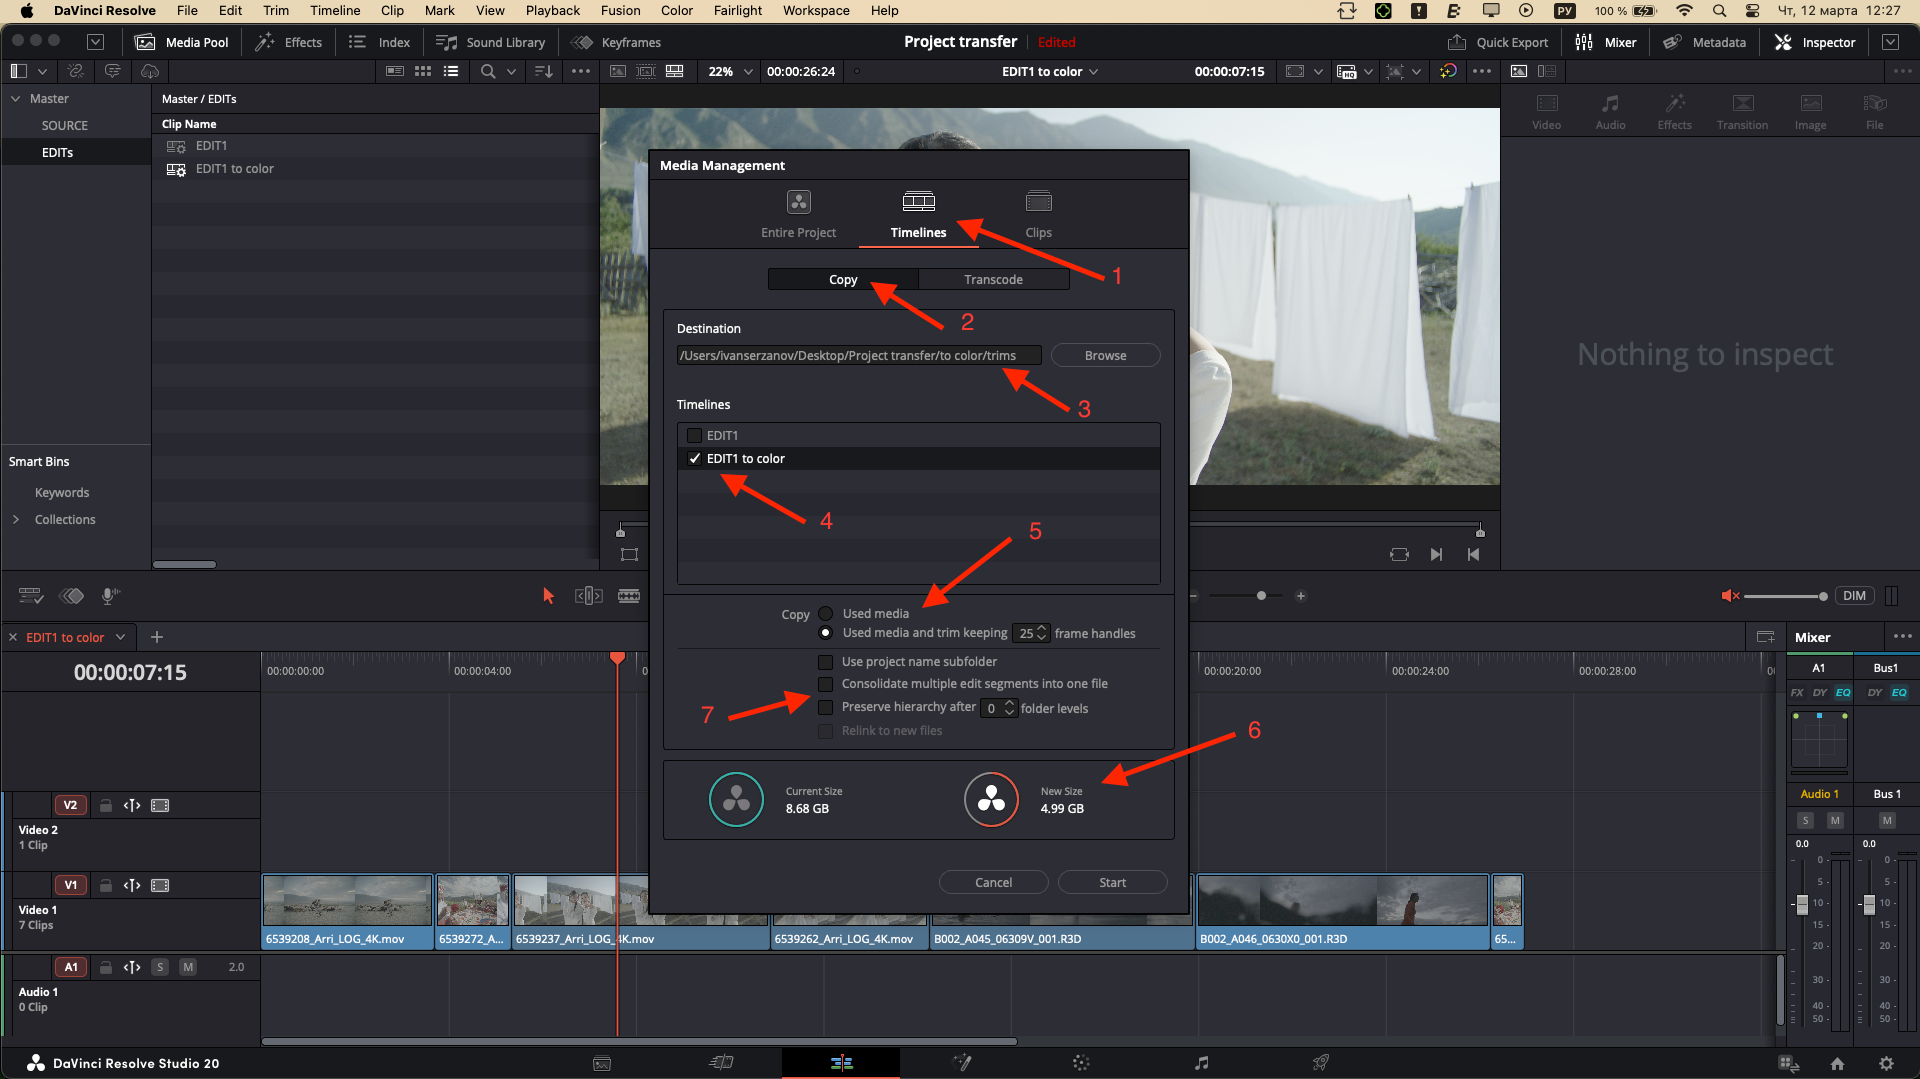The height and width of the screenshot is (1079, 1920).
Task: Expand Collections in Smart Bins
Action: coord(17,519)
